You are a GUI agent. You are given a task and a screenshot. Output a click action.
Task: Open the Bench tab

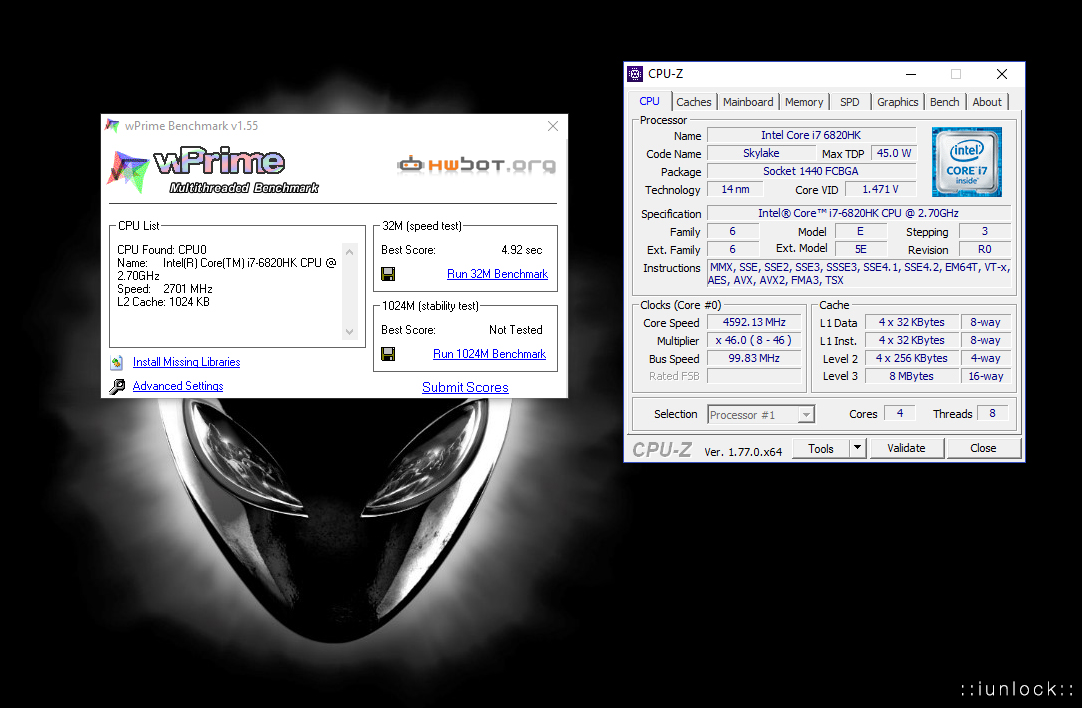pos(944,102)
